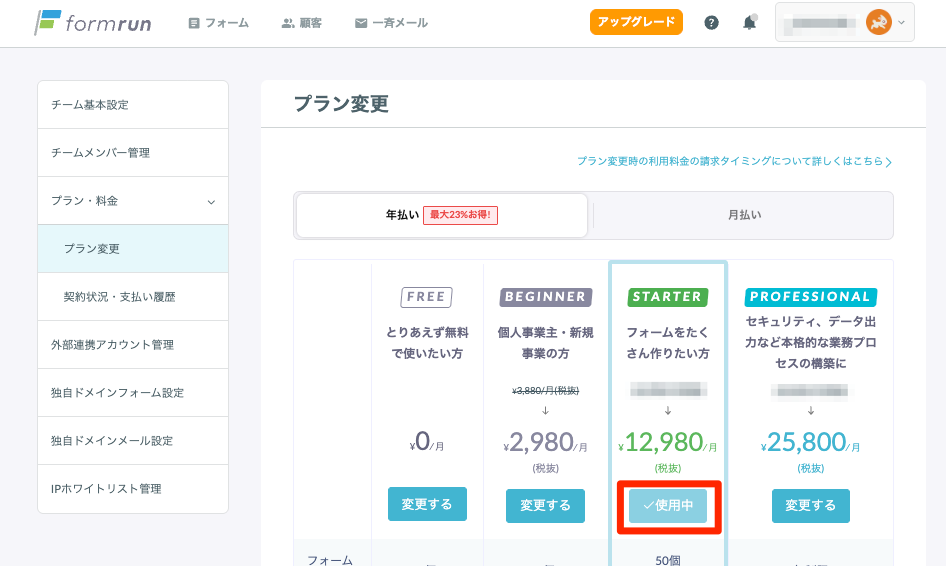Open billing timing details link

click(x=734, y=161)
